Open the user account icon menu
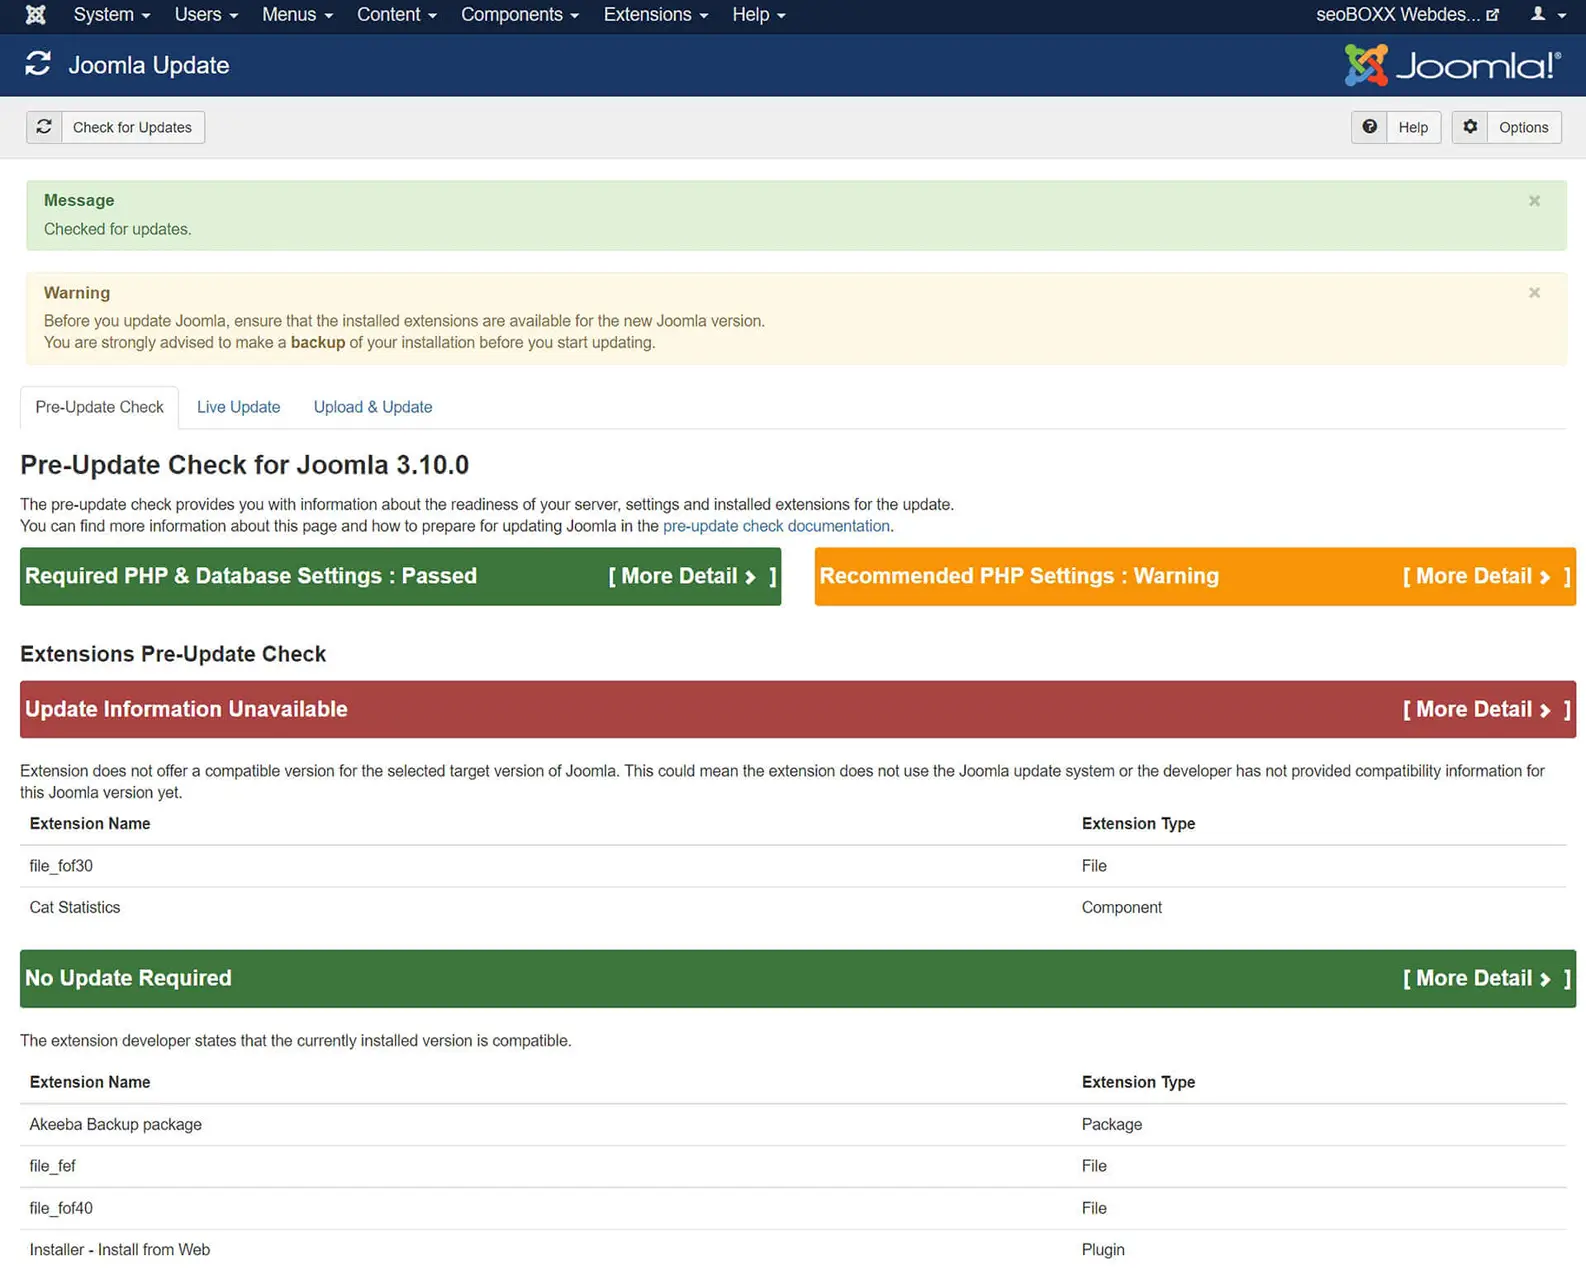 click(x=1547, y=15)
